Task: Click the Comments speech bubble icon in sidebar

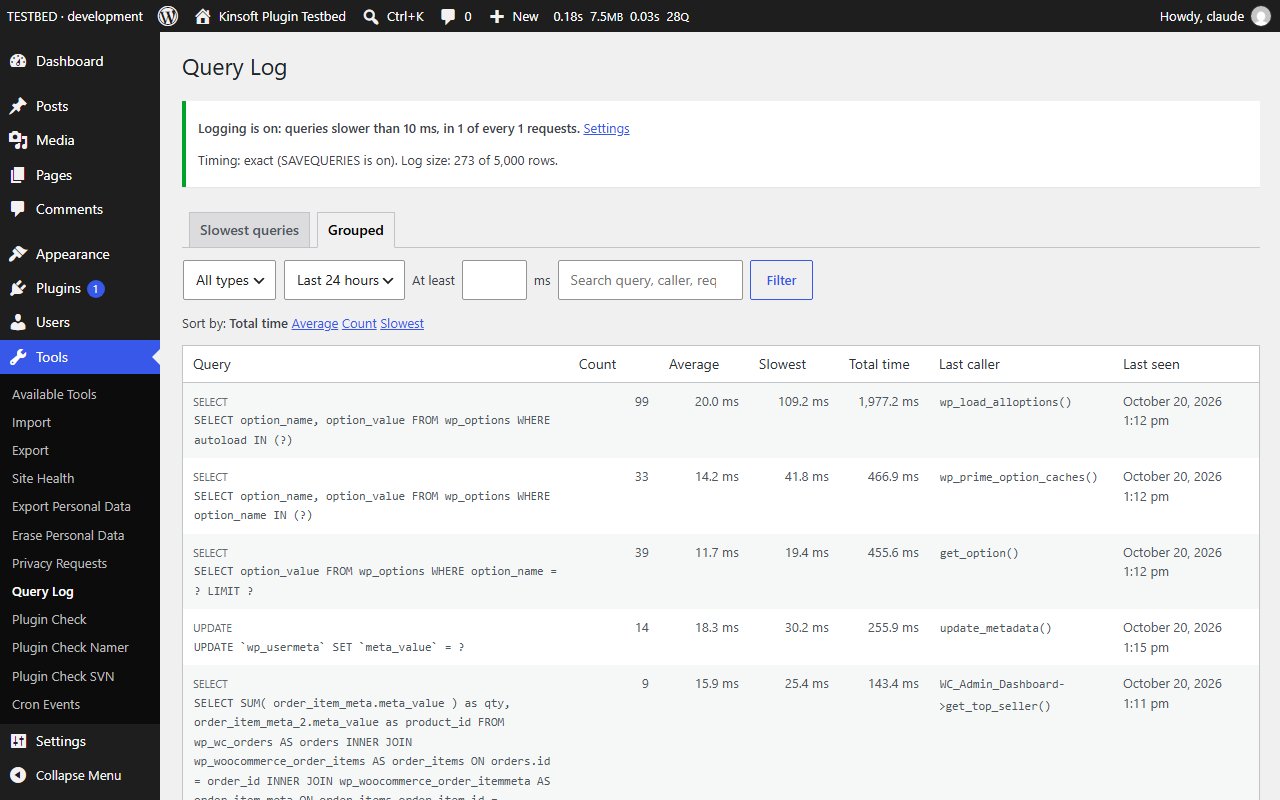Action: (18, 209)
